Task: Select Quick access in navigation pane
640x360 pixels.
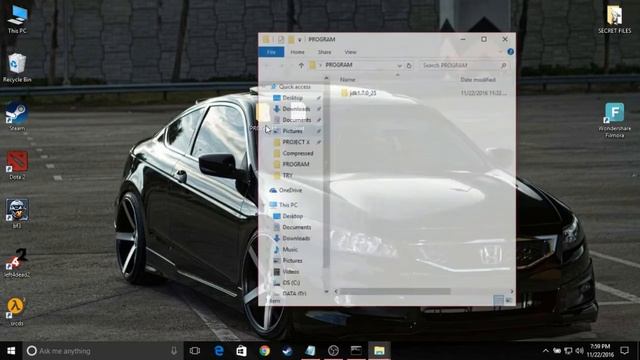Action: click(x=295, y=87)
